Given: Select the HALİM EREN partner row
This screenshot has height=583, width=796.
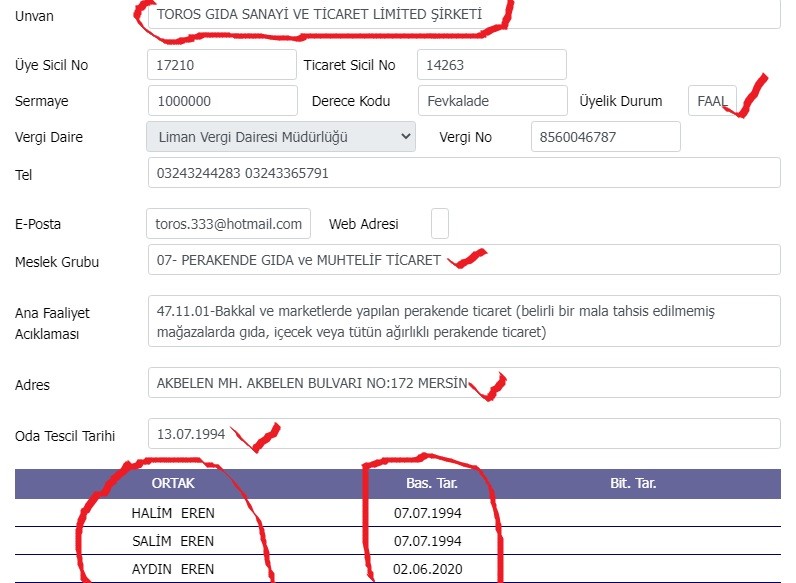Looking at the screenshot, I should click(x=397, y=513).
